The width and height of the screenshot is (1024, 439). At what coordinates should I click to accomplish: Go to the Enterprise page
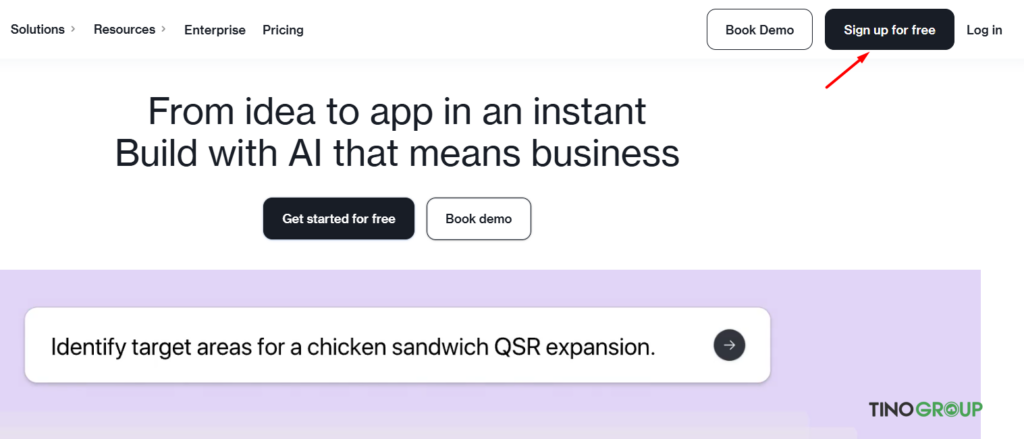coord(214,30)
